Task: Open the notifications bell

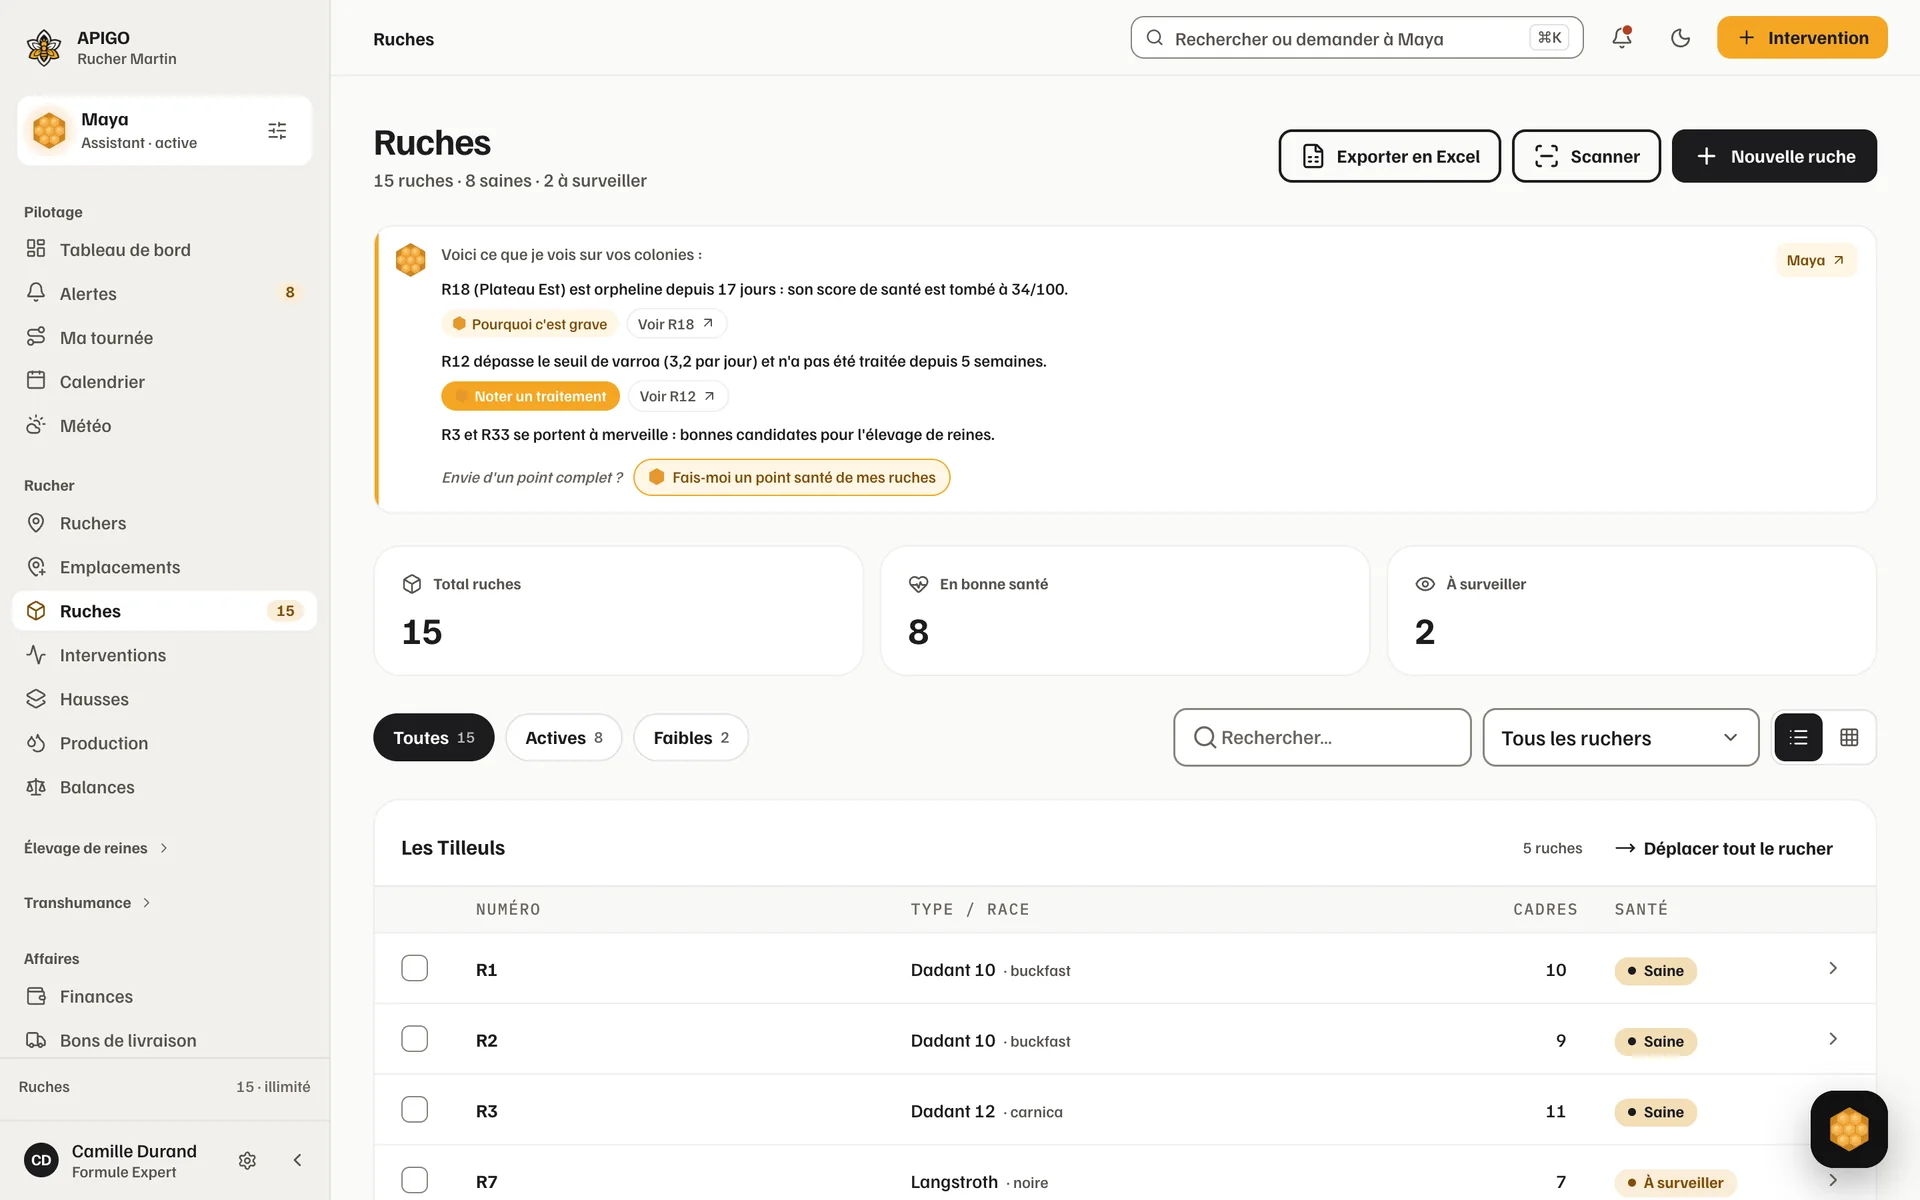Action: pyautogui.click(x=1622, y=38)
